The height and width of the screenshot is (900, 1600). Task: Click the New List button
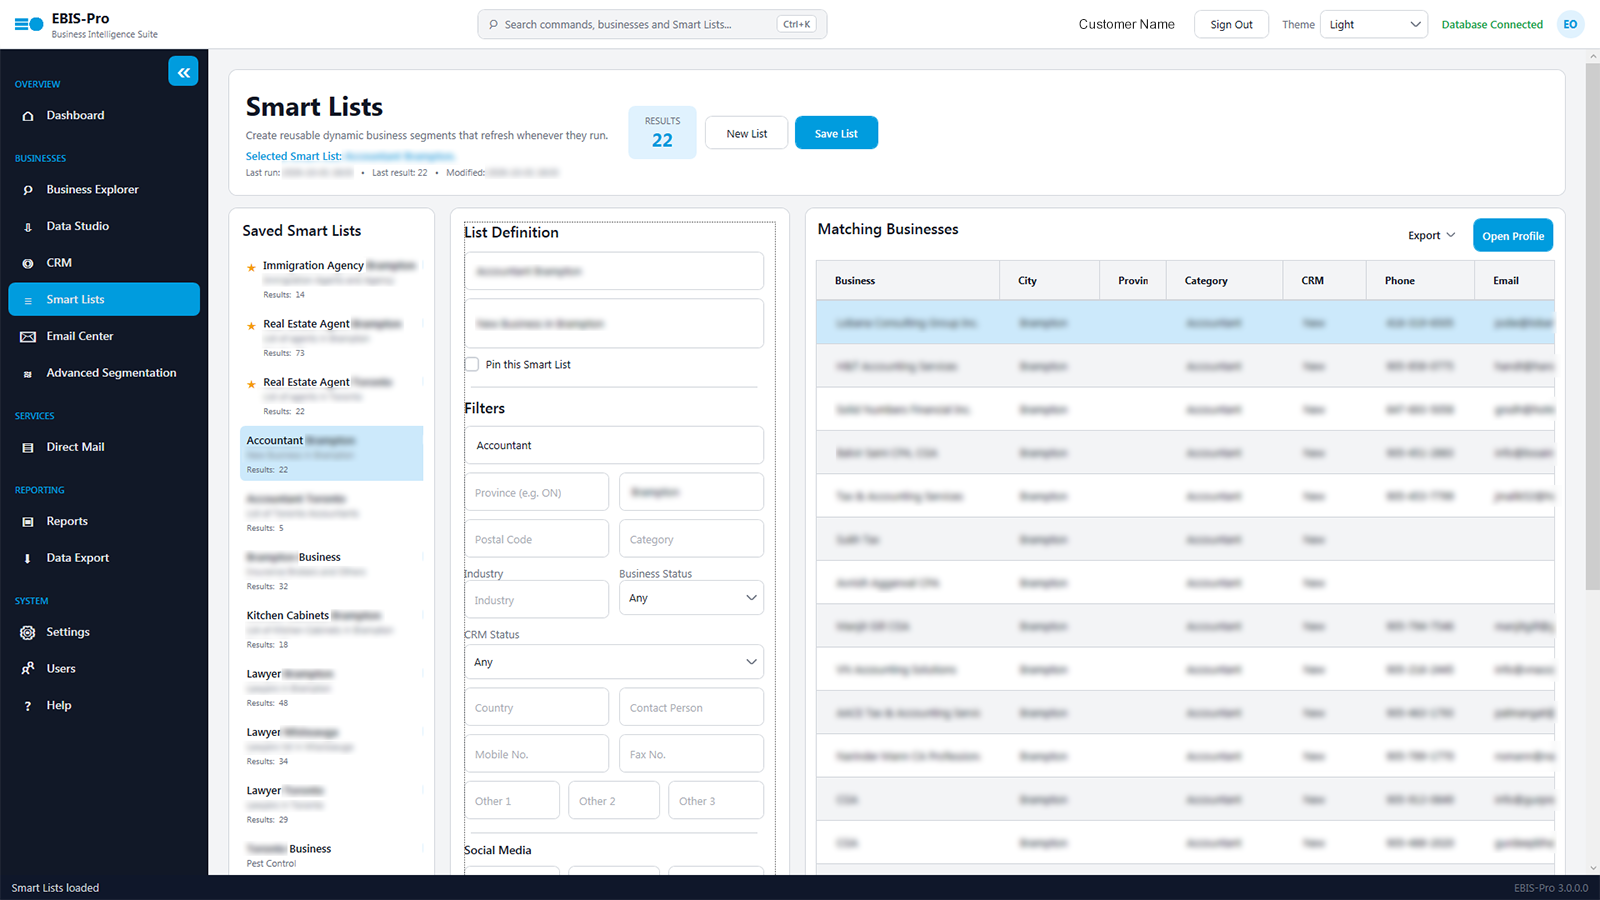[x=747, y=133]
